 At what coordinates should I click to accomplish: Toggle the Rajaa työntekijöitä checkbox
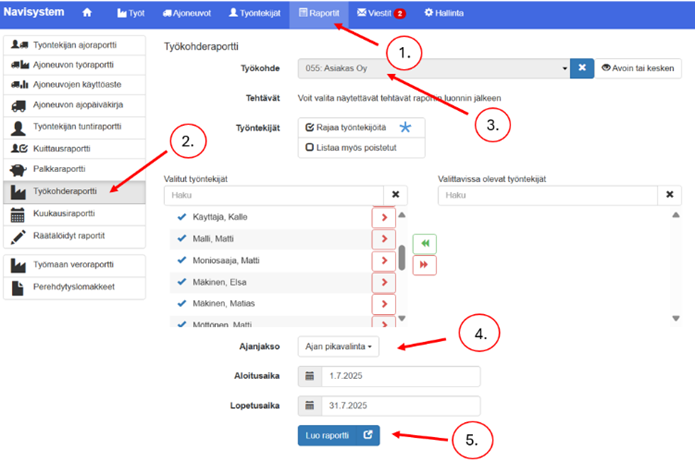[x=309, y=127]
